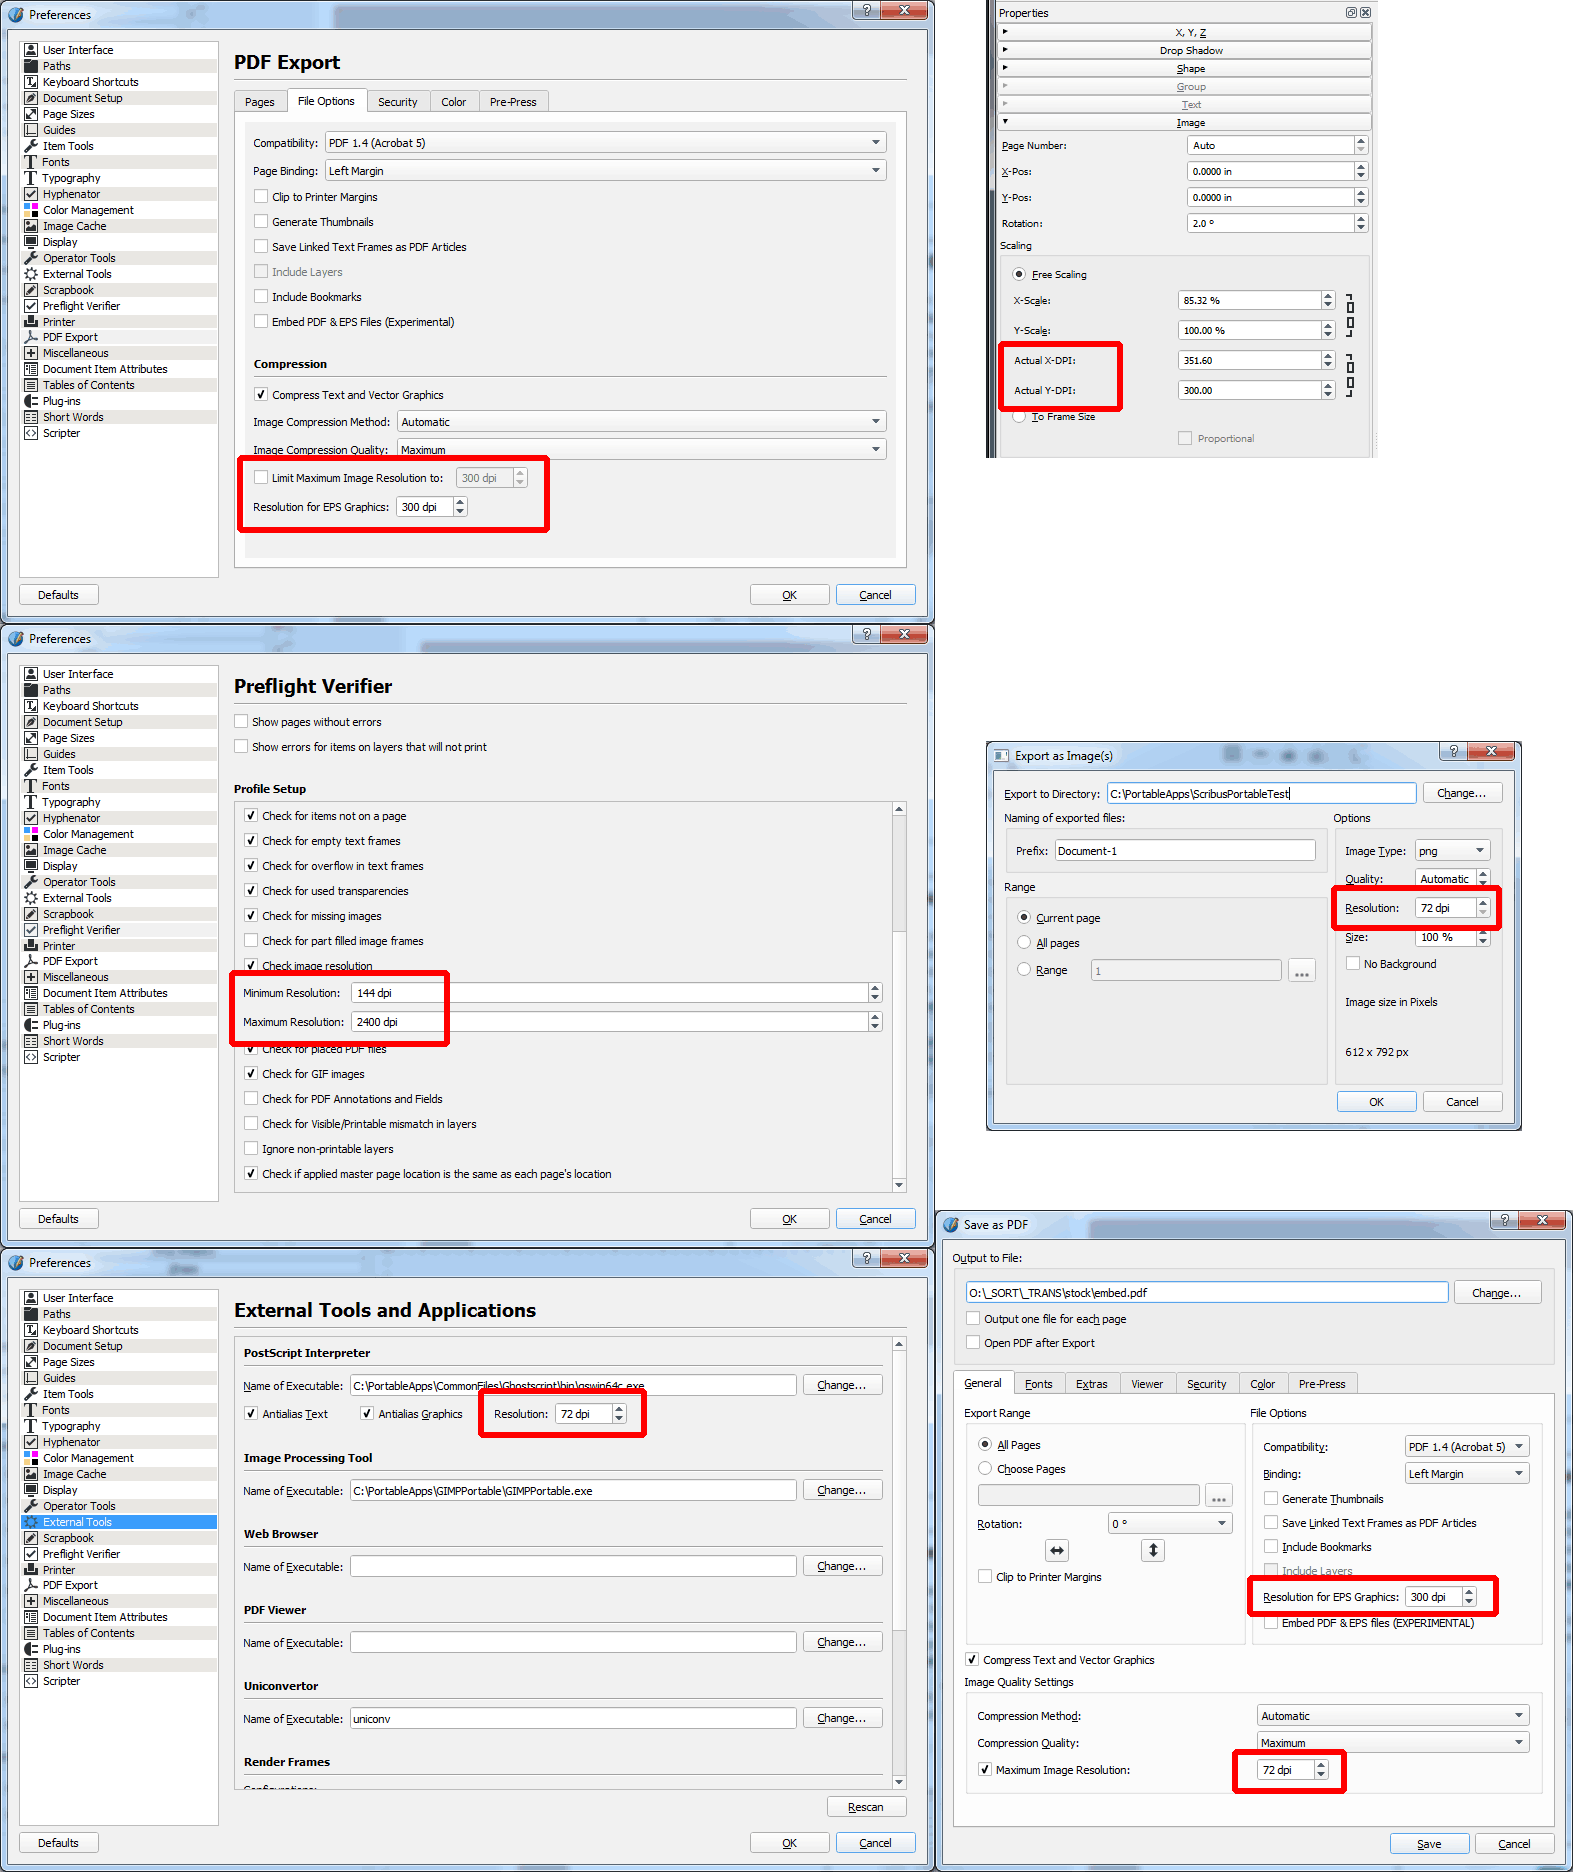The image size is (1573, 1872).
Task: Open the Image Type png dropdown
Action: (x=1453, y=851)
